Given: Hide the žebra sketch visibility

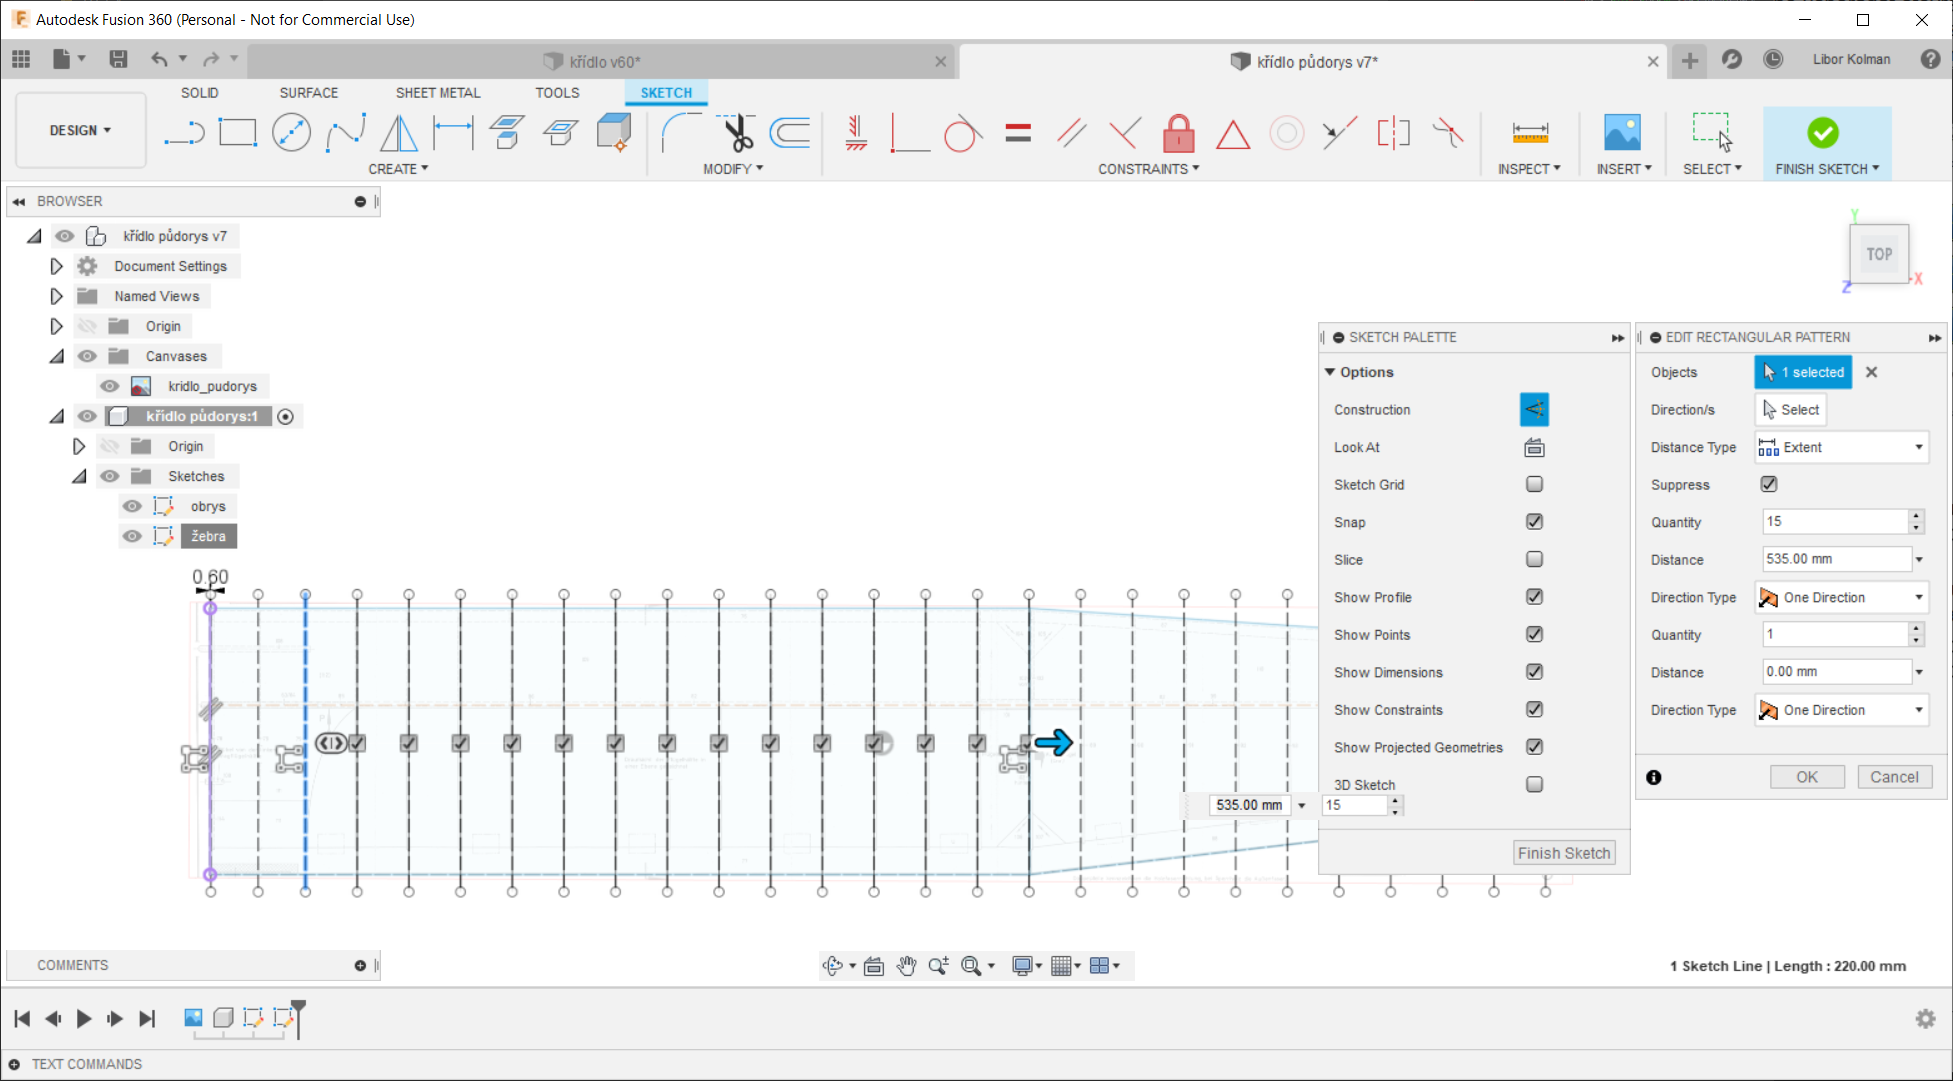Looking at the screenshot, I should click(132, 536).
